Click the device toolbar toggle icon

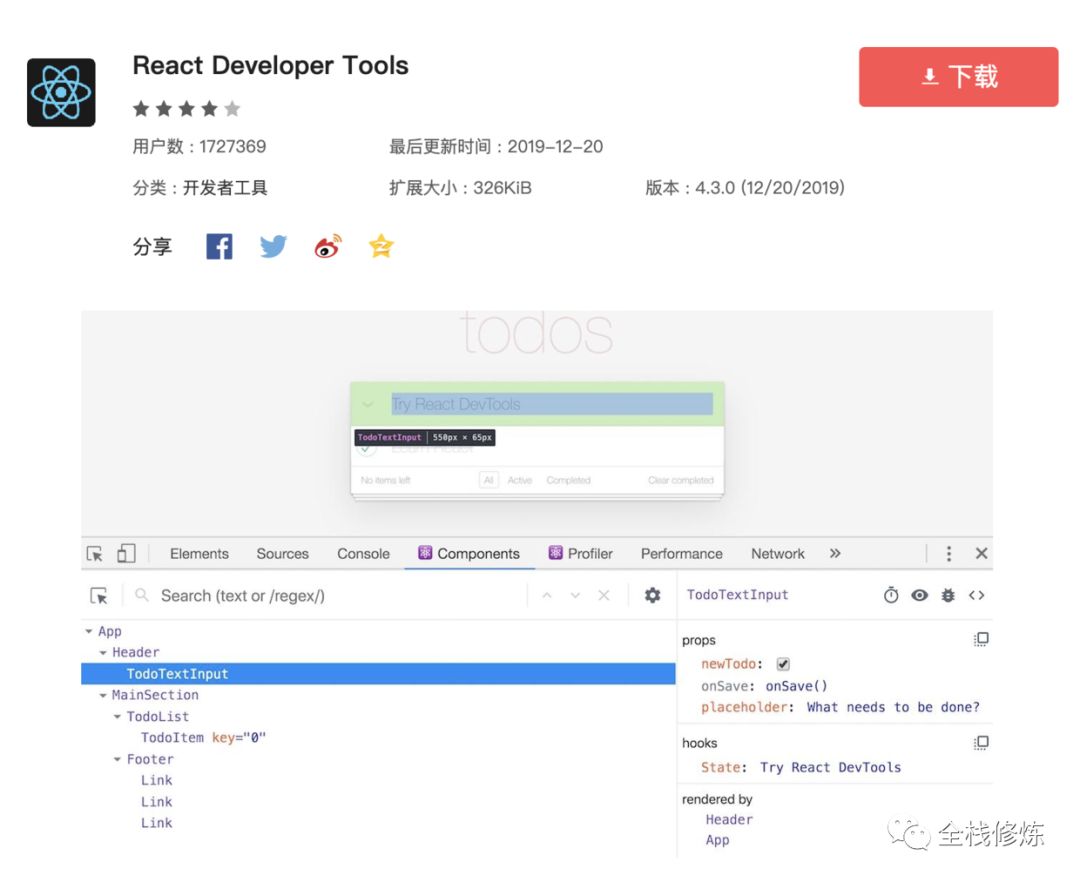pos(123,553)
